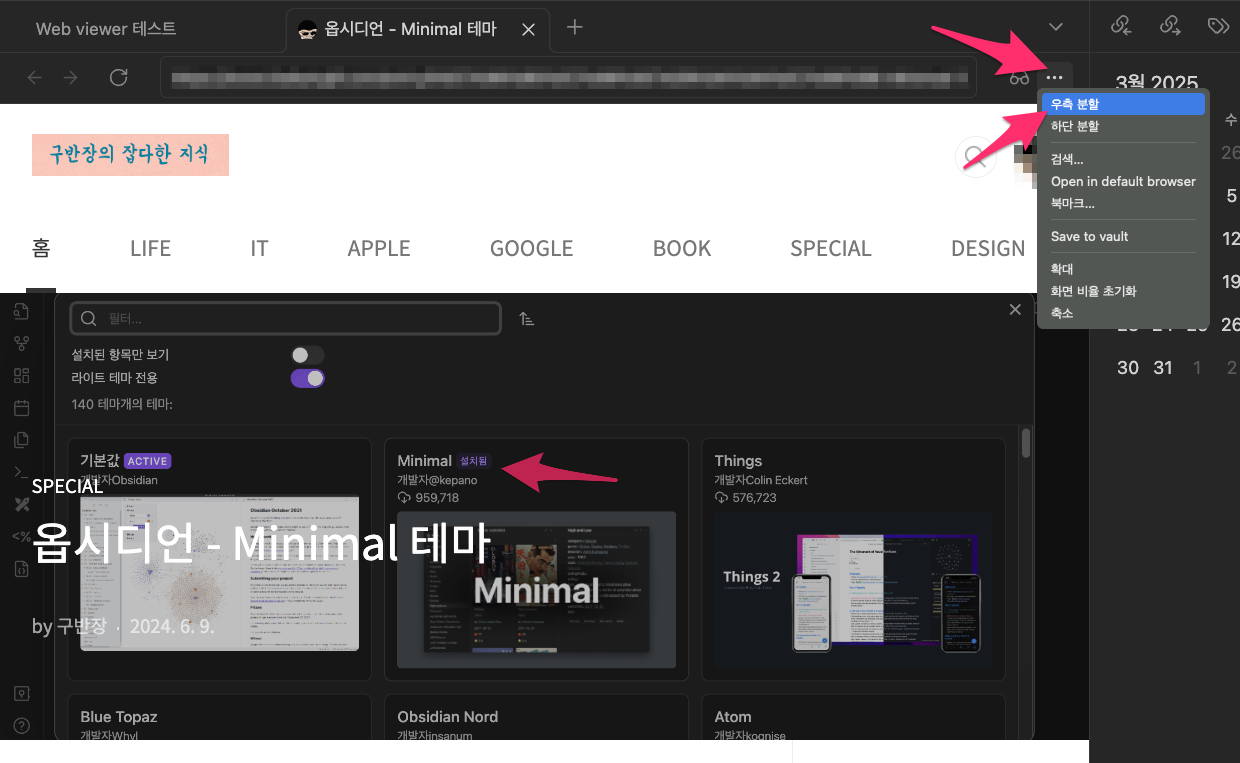Click the SPECIAL category label above title
The height and width of the screenshot is (763, 1240).
pyautogui.click(x=67, y=486)
